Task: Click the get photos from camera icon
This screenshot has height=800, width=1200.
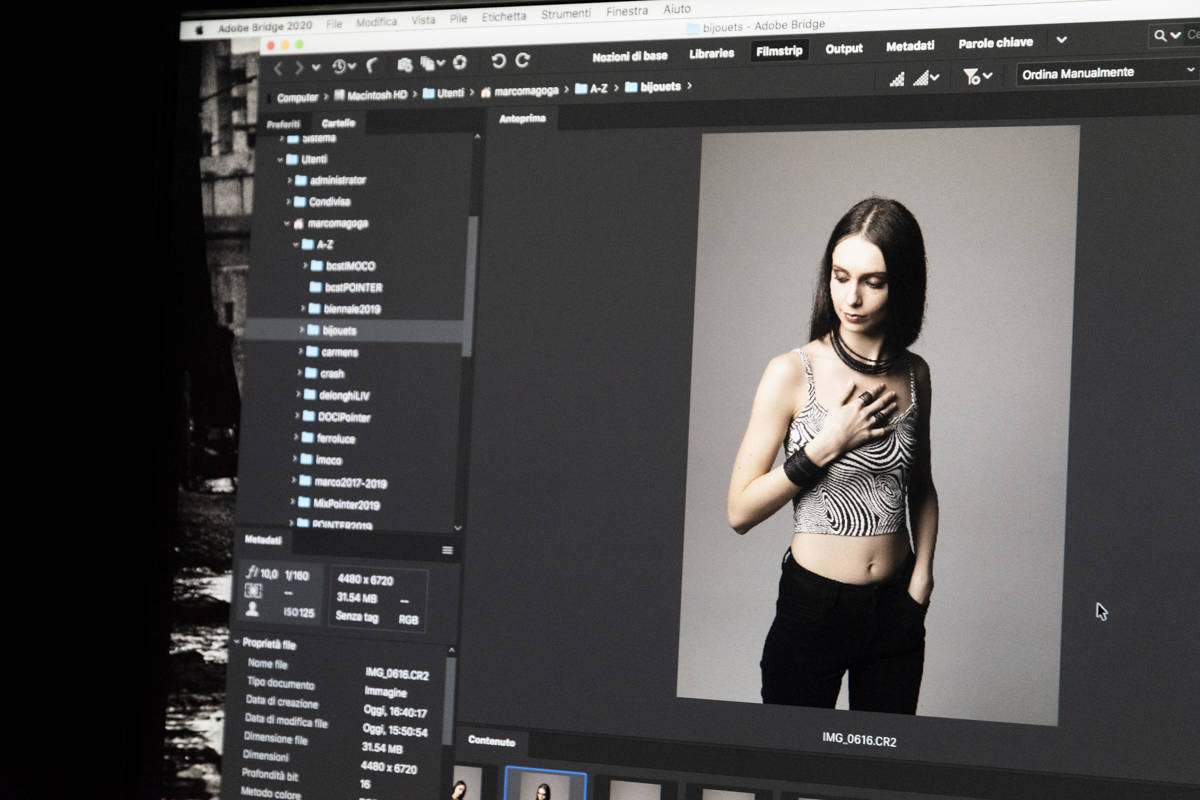Action: point(405,64)
